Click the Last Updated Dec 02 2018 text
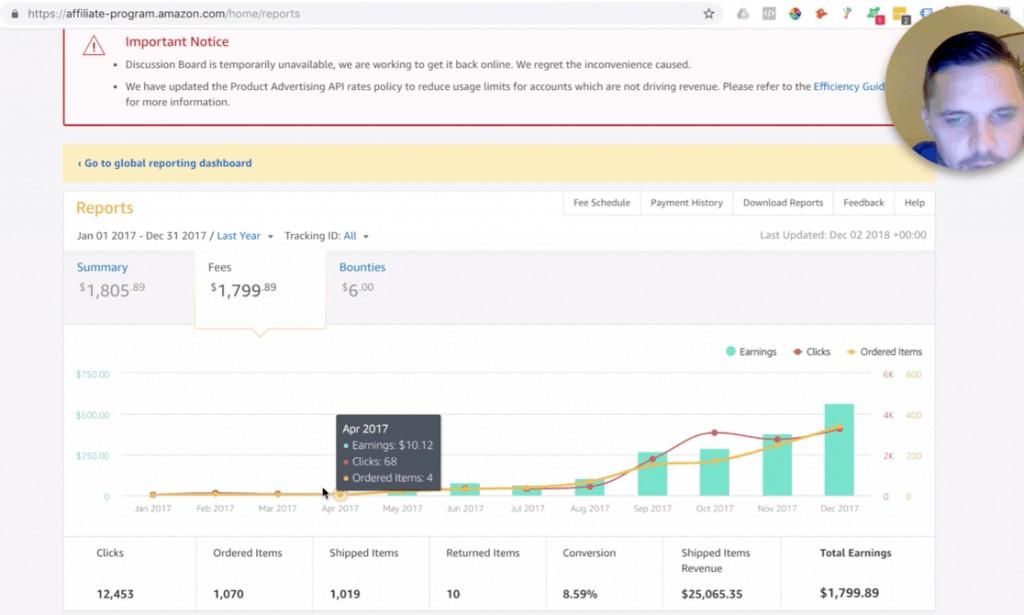Viewport: 1024px width, 615px height. pos(843,235)
